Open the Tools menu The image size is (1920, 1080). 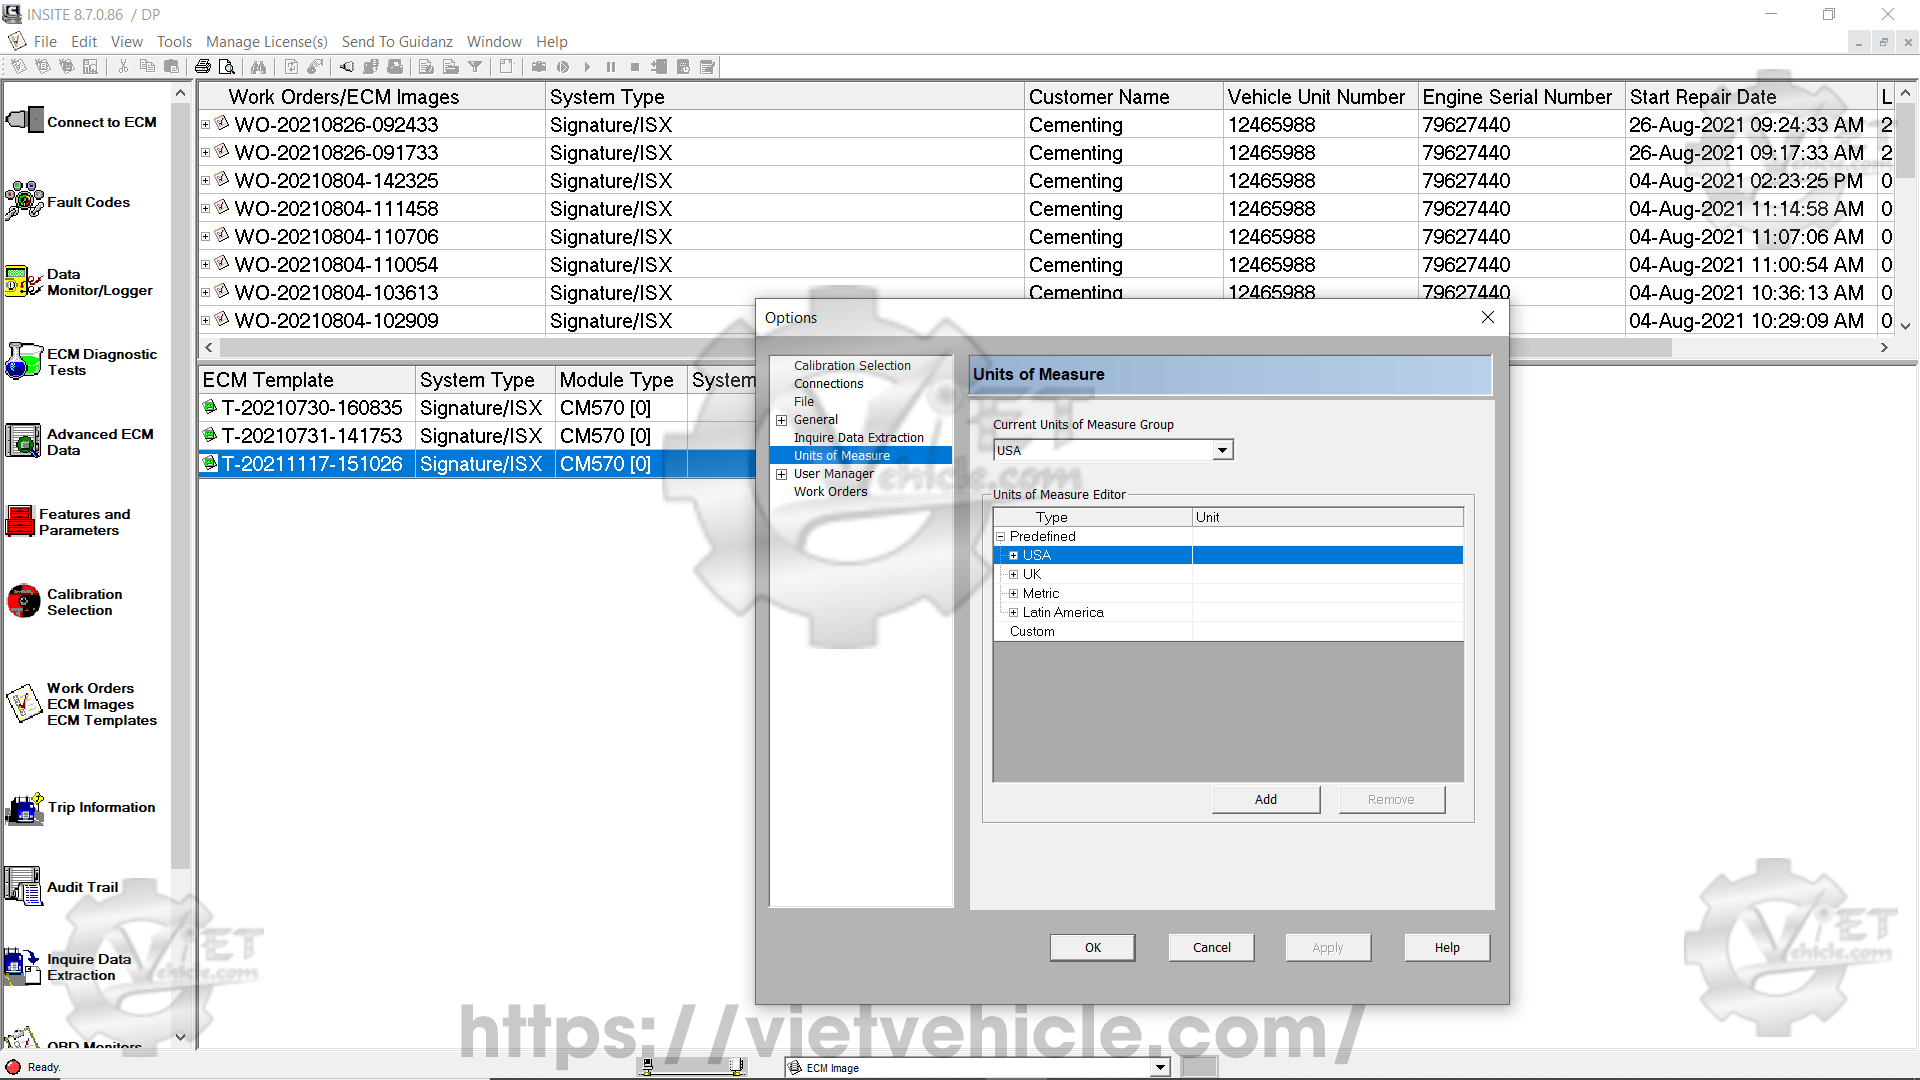(x=174, y=41)
